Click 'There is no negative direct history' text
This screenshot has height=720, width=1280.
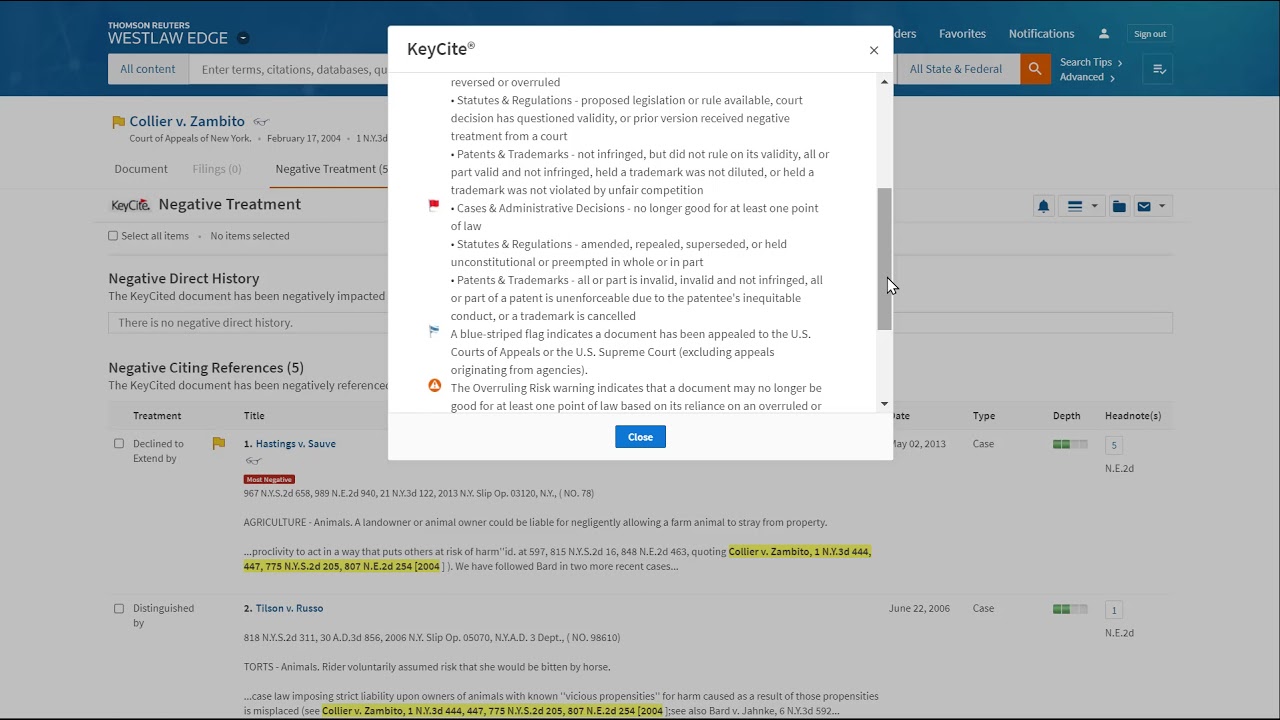(x=205, y=323)
